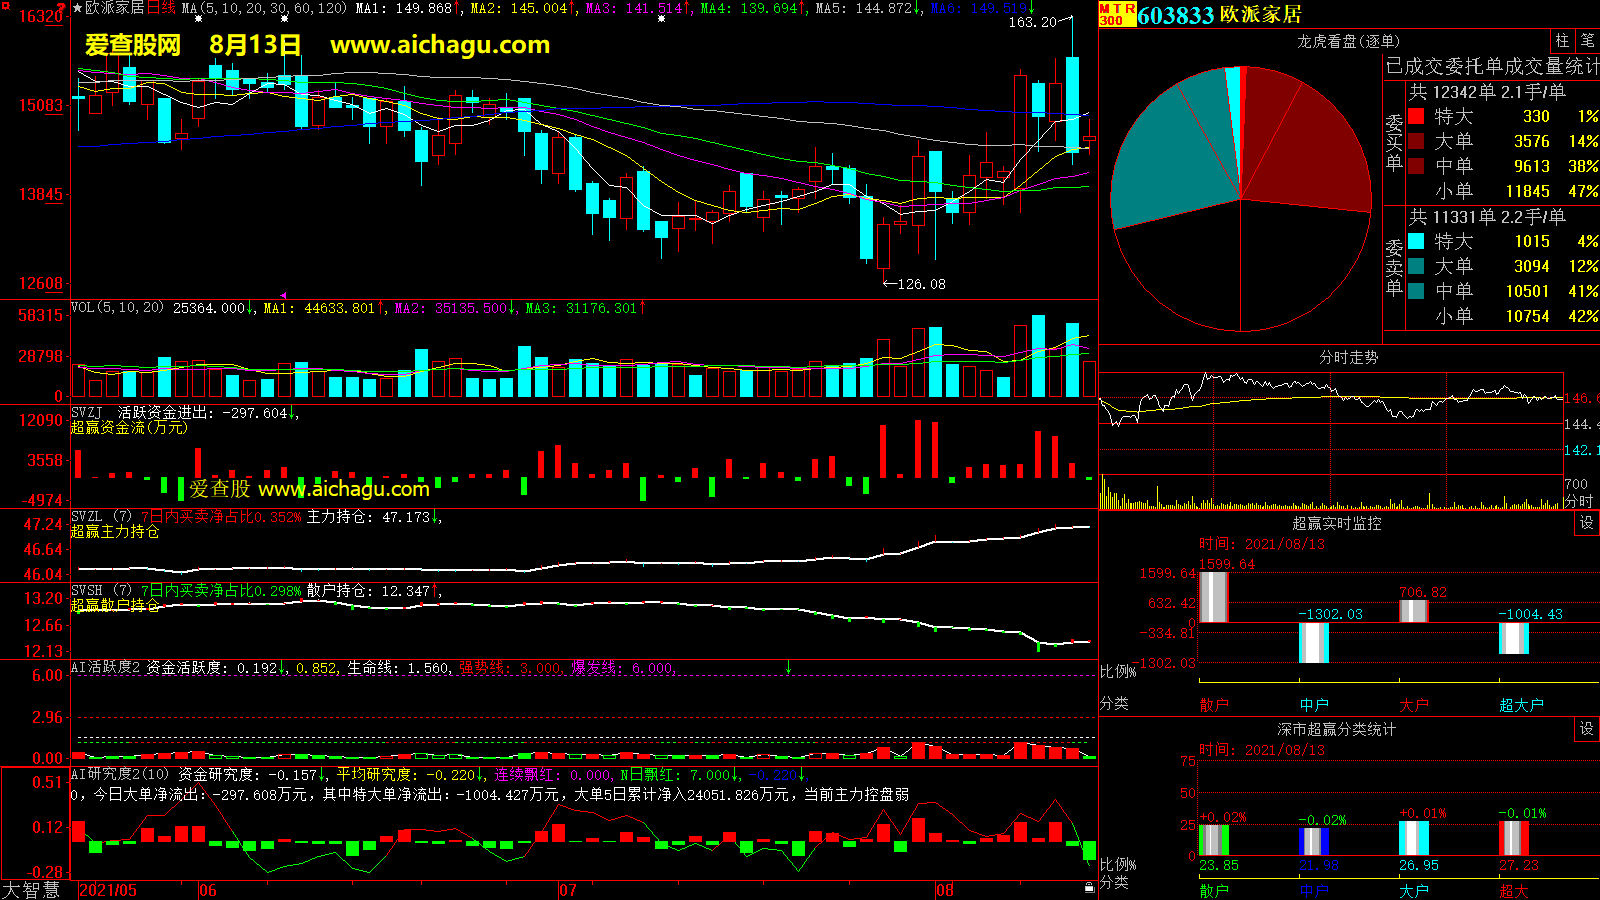Click bright red 特大 buy order swatch
This screenshot has width=1600, height=900.
click(x=1416, y=117)
